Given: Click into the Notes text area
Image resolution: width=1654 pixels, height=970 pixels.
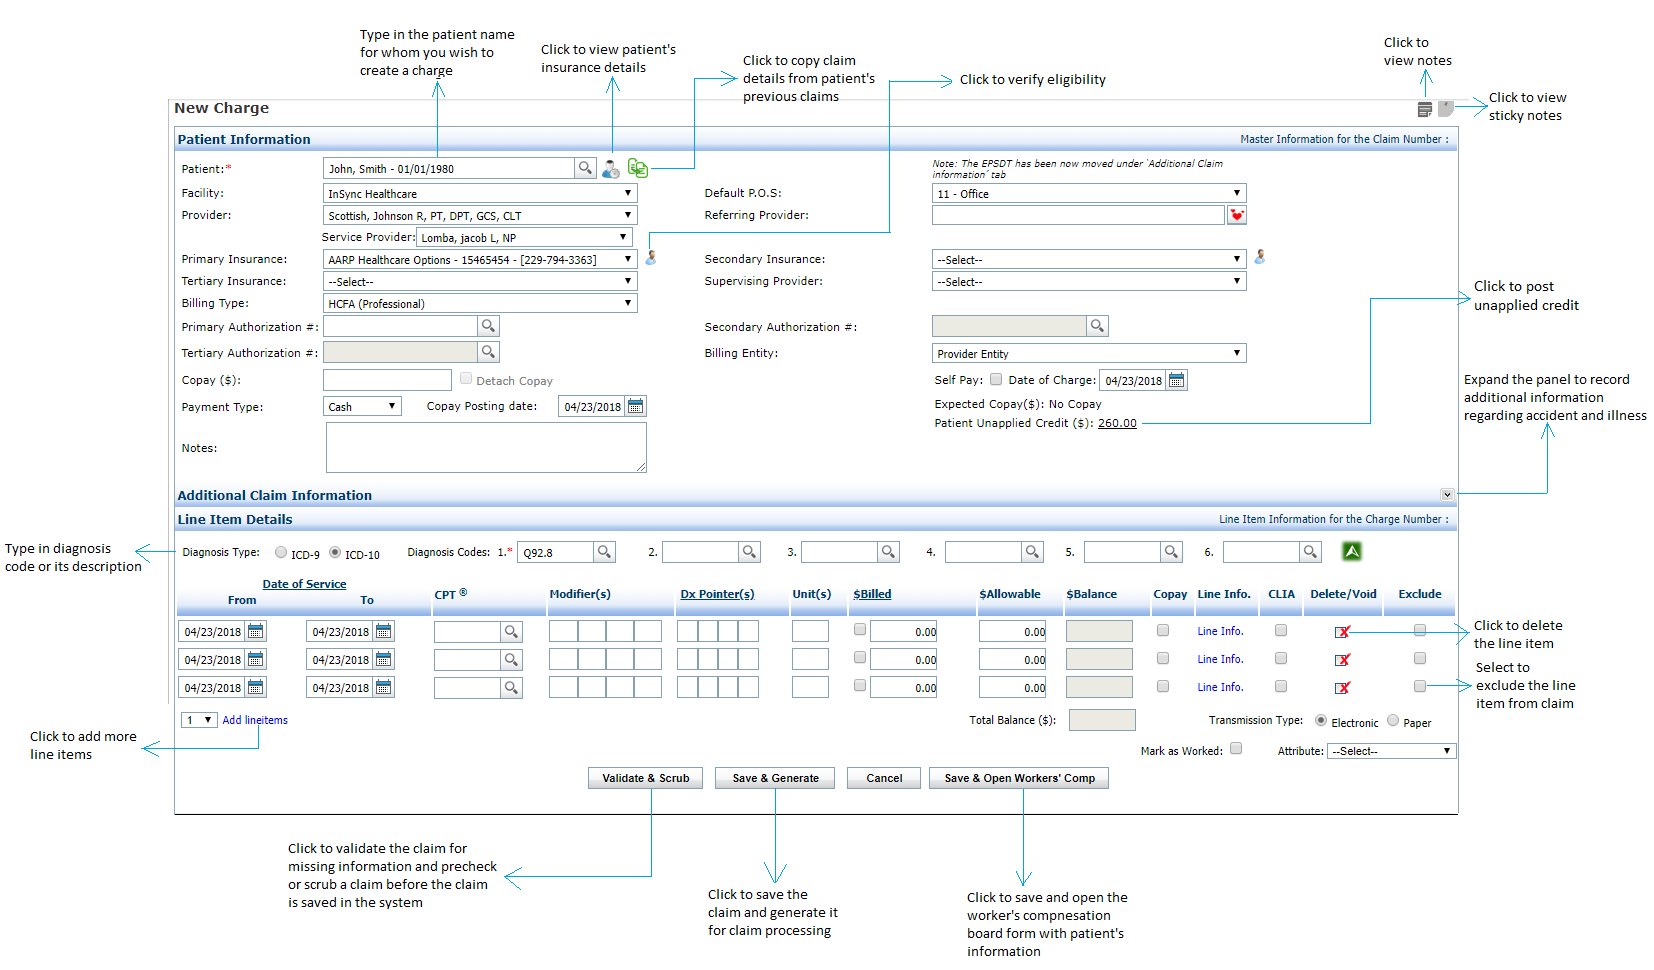Looking at the screenshot, I should (486, 447).
